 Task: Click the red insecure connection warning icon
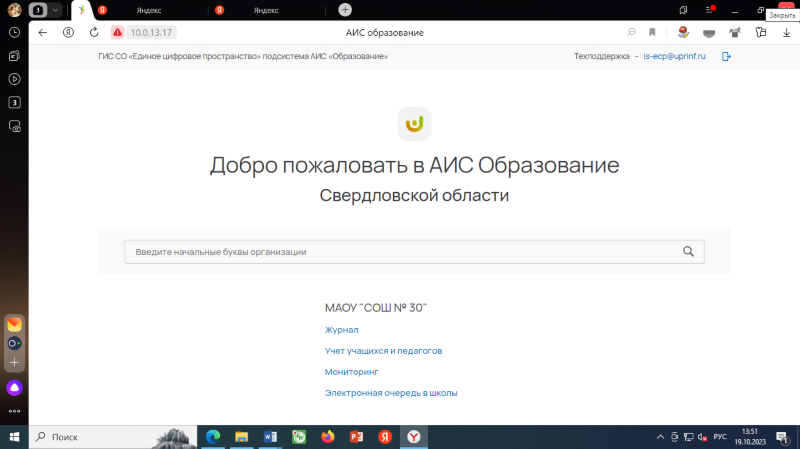(x=118, y=33)
